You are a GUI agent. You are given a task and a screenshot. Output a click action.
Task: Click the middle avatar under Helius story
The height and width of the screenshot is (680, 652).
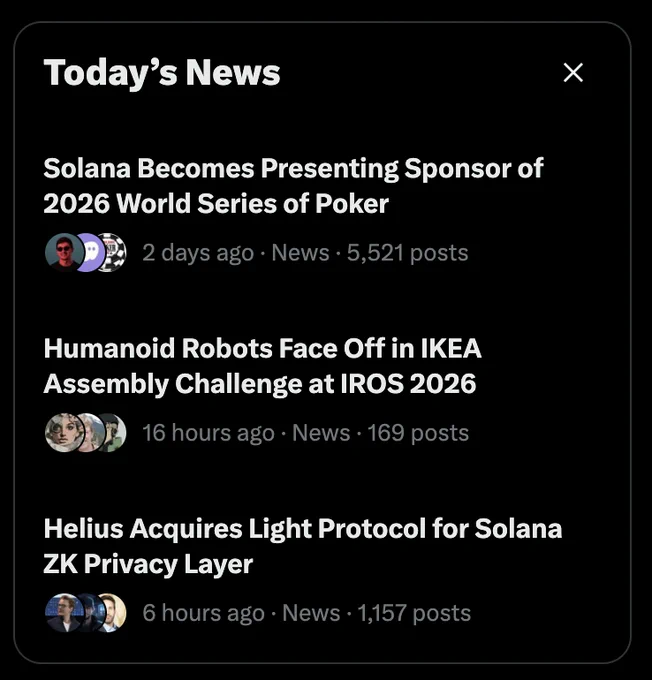tap(93, 613)
